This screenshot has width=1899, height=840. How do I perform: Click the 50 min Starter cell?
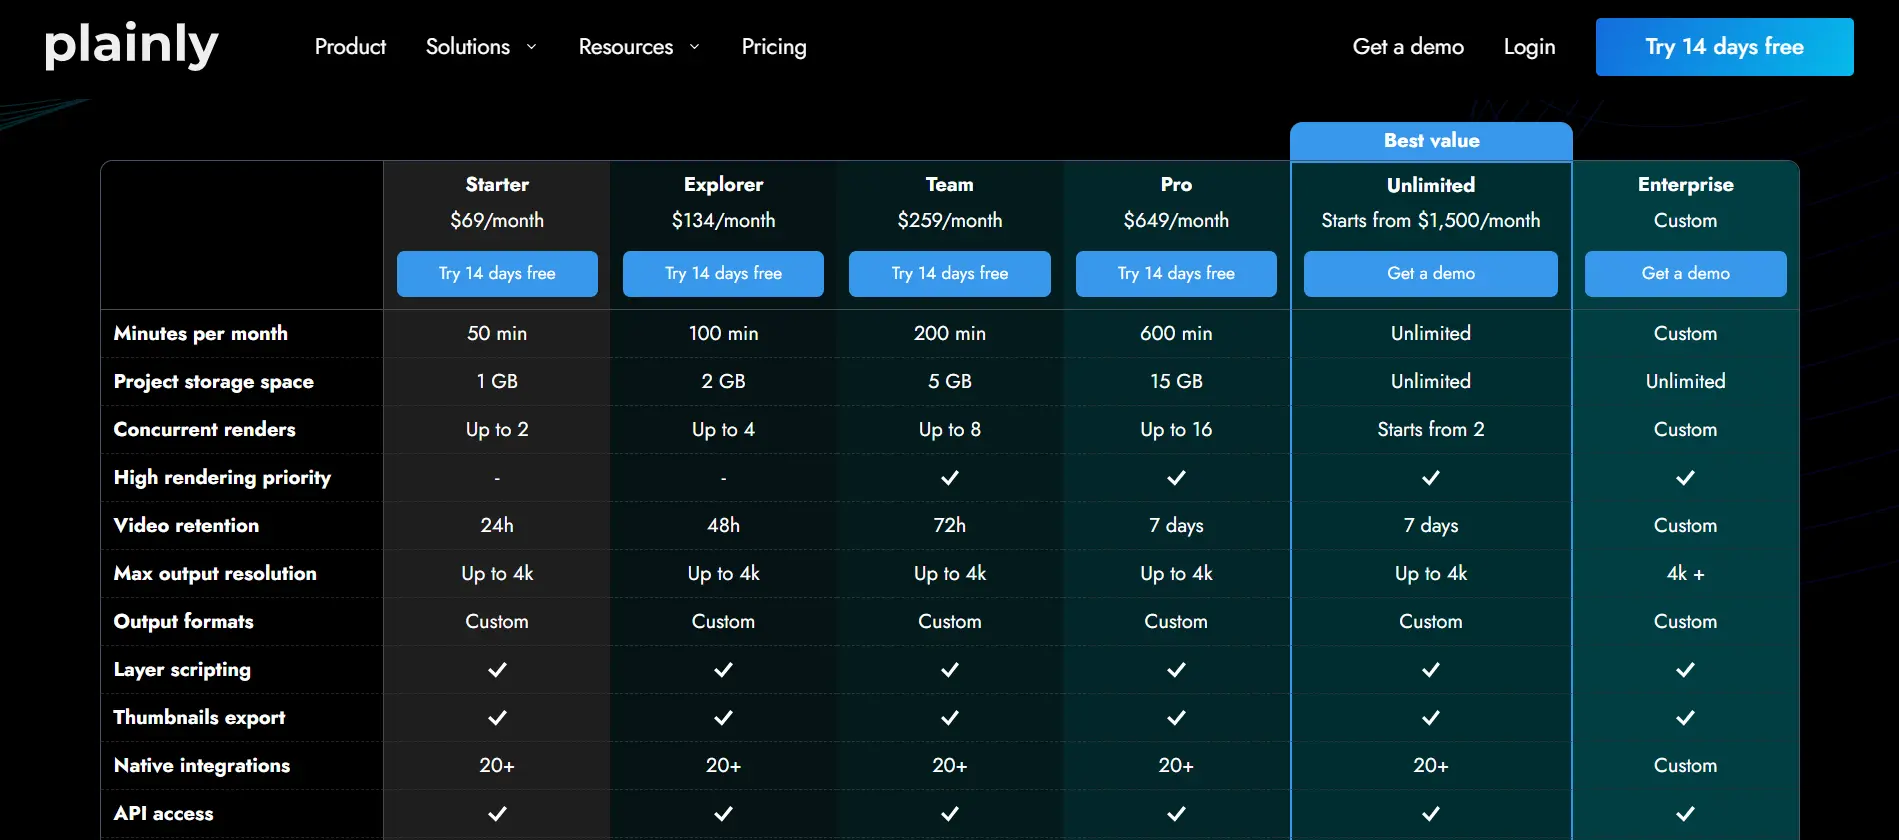pos(497,333)
